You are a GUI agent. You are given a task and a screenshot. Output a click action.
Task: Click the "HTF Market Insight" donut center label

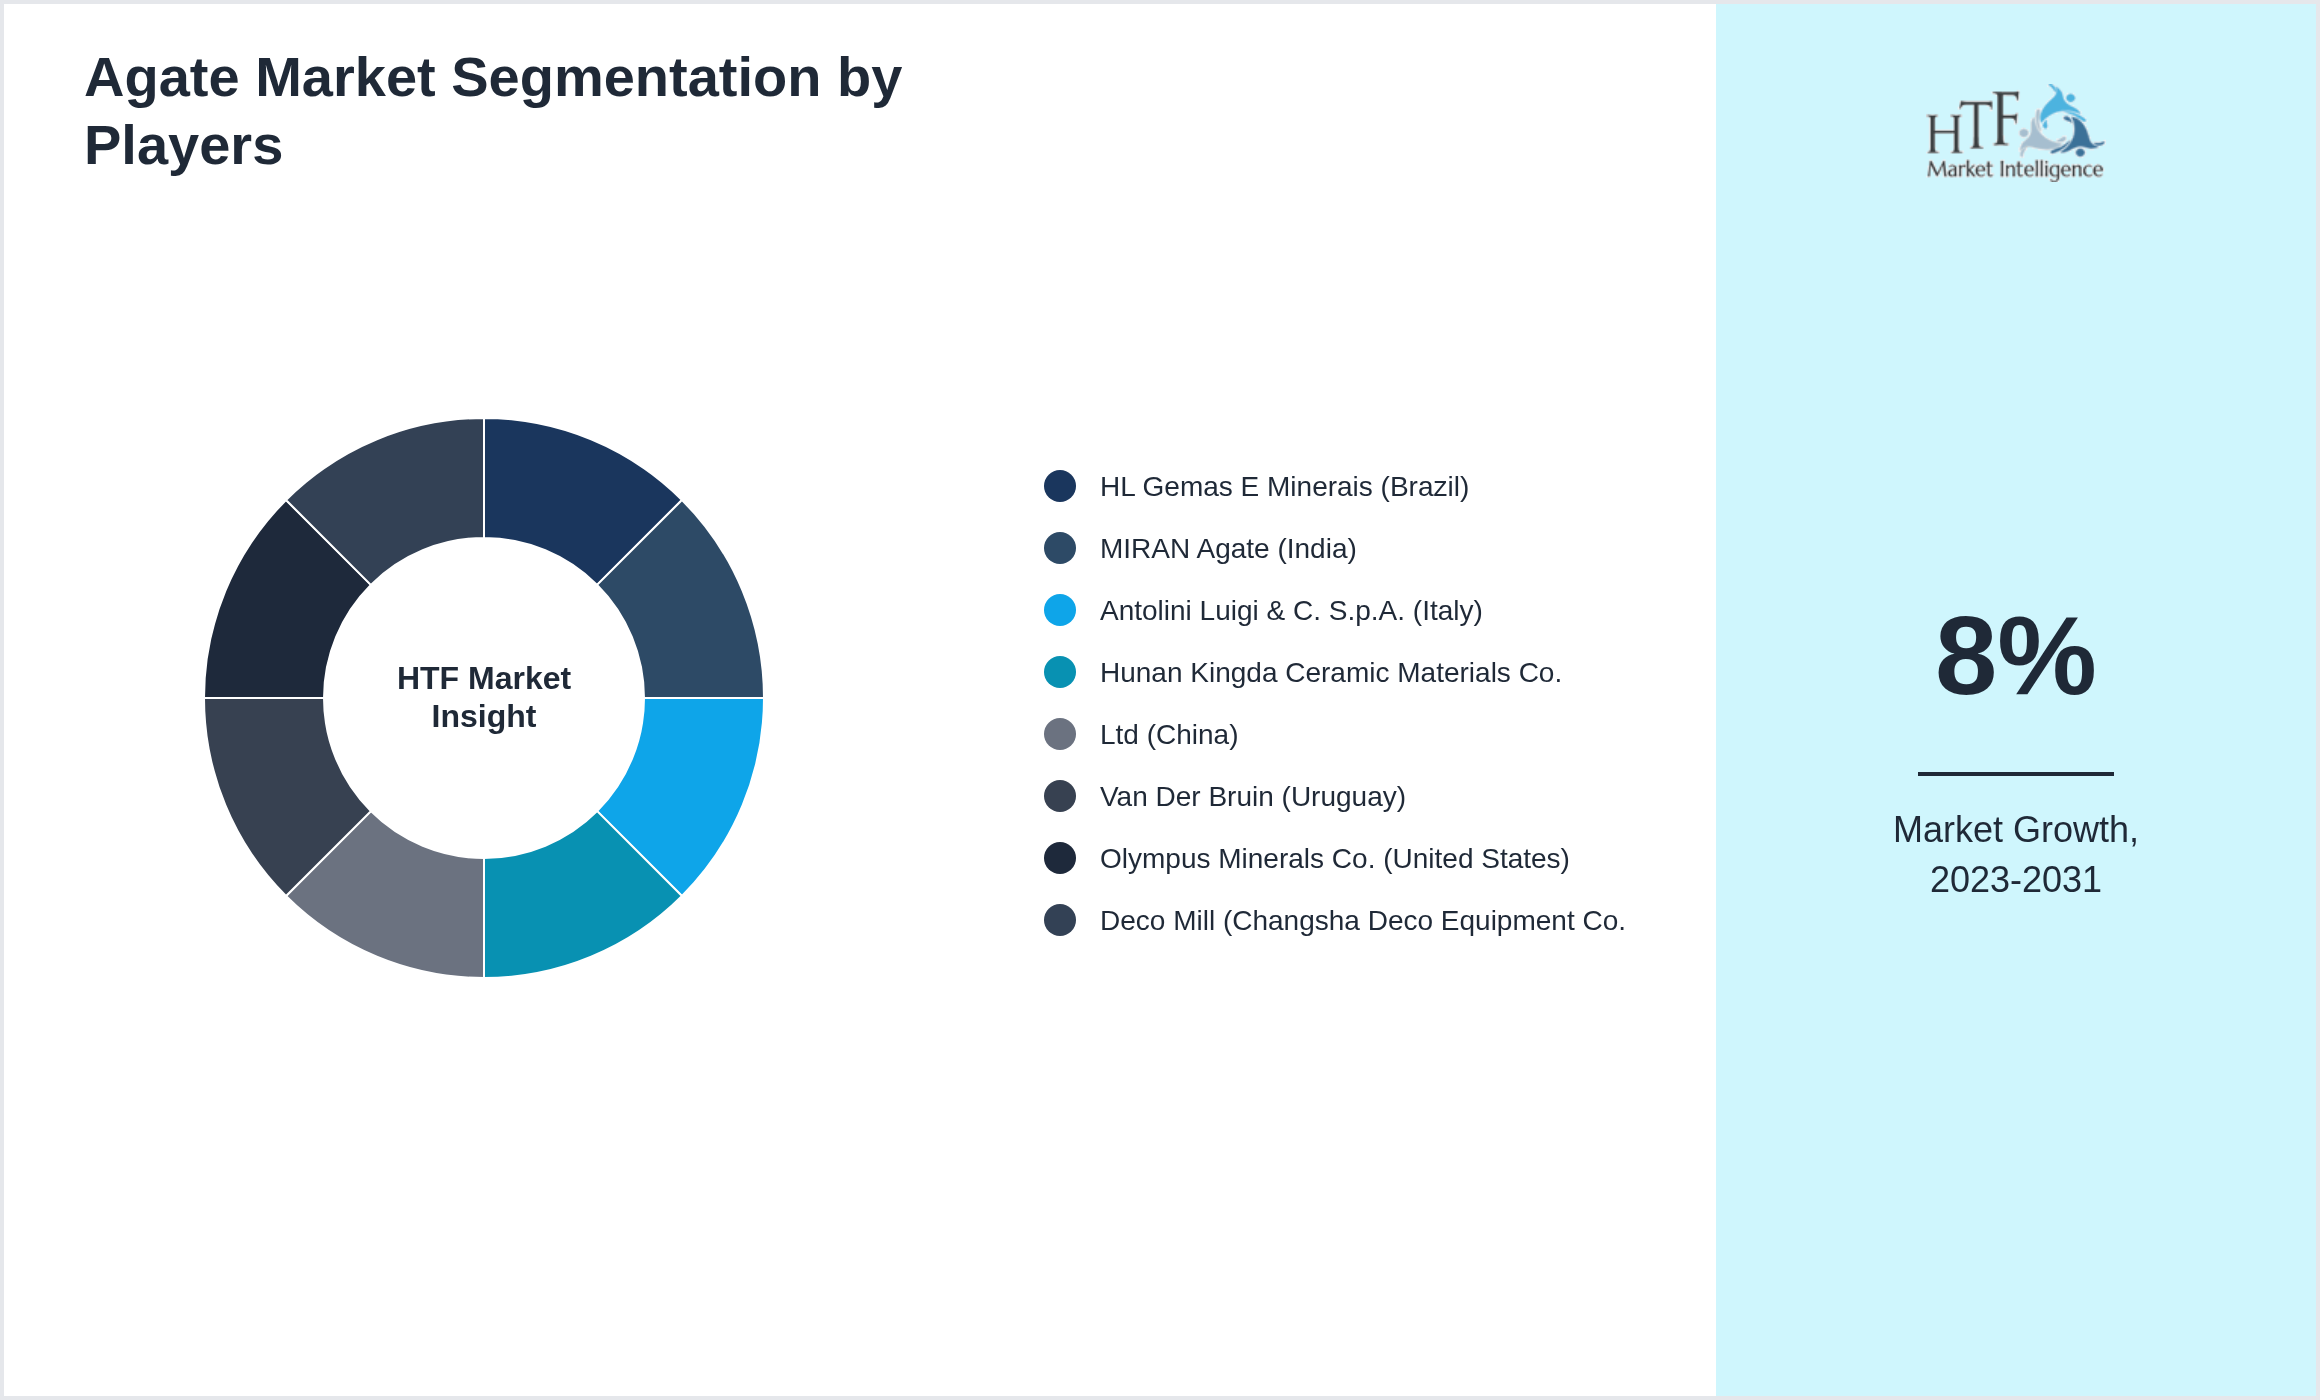(484, 697)
